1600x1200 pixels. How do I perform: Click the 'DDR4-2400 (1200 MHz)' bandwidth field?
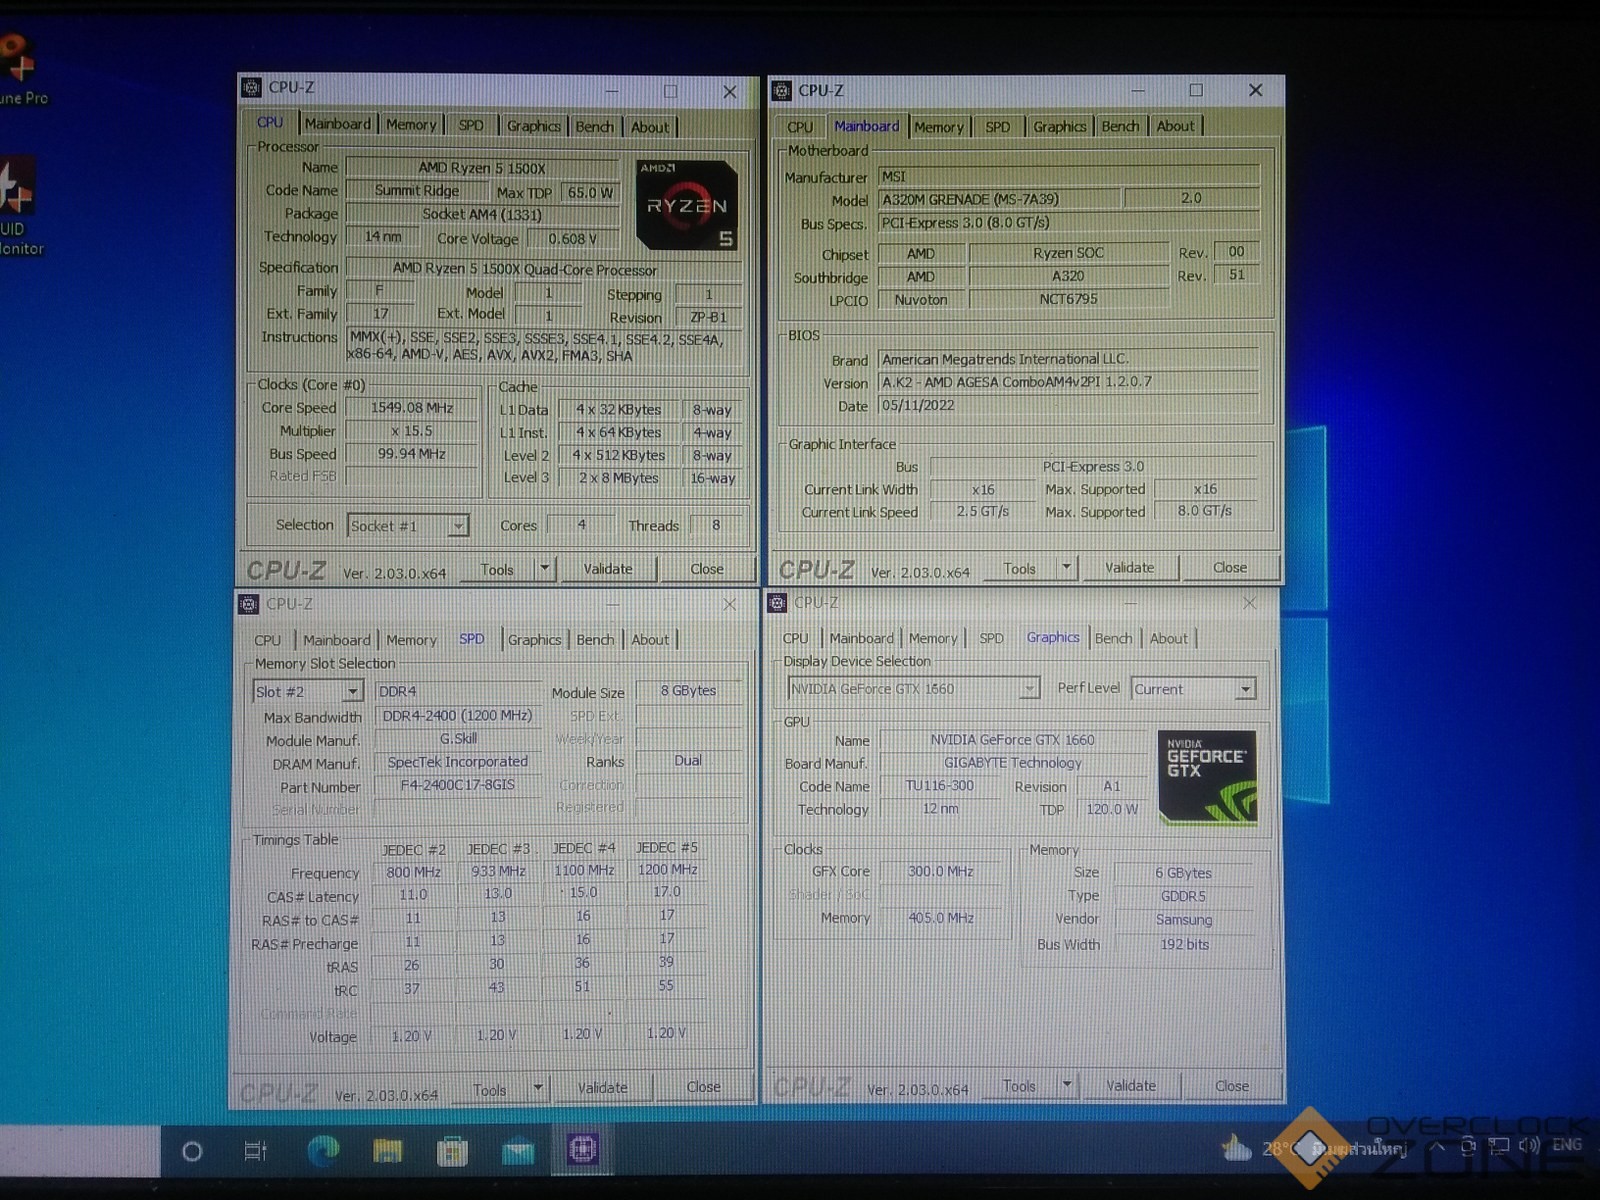[458, 716]
